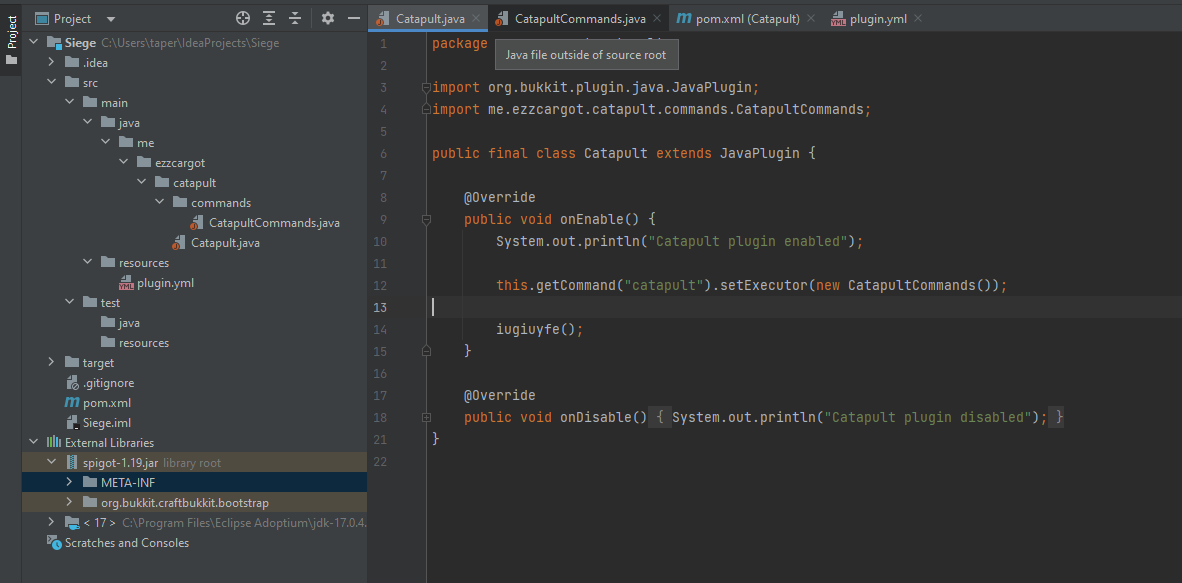The height and width of the screenshot is (583, 1182).
Task: Click the YML icon next to plugin.yml in tree
Action: (127, 284)
